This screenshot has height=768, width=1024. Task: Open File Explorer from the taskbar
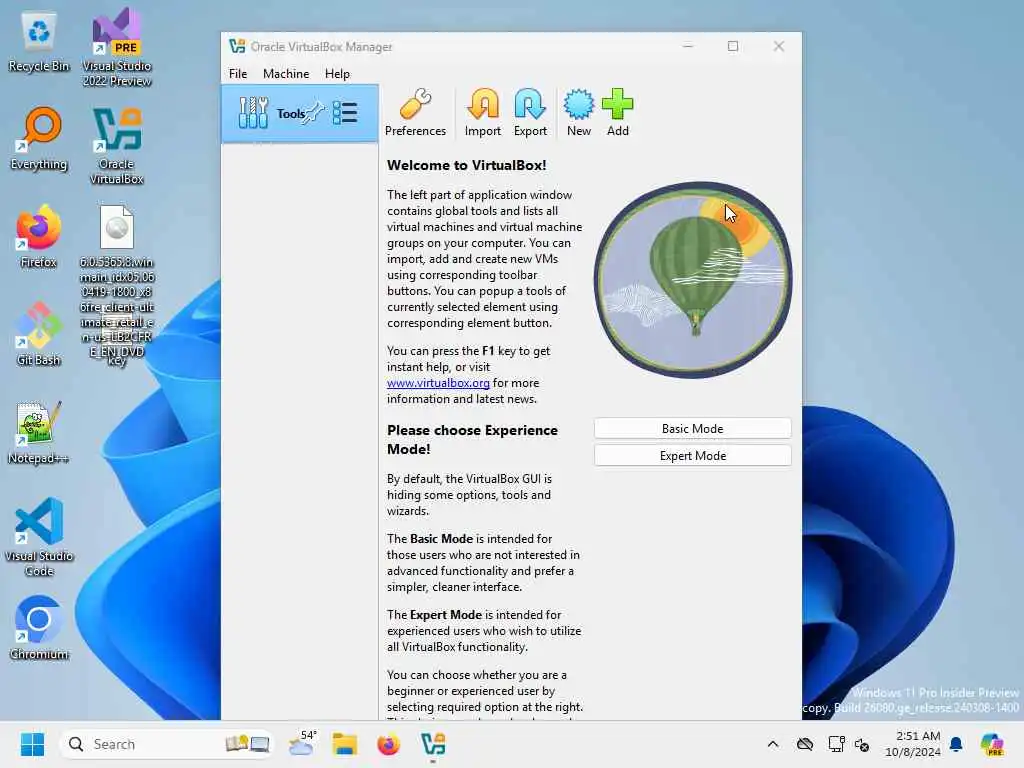pyautogui.click(x=345, y=744)
